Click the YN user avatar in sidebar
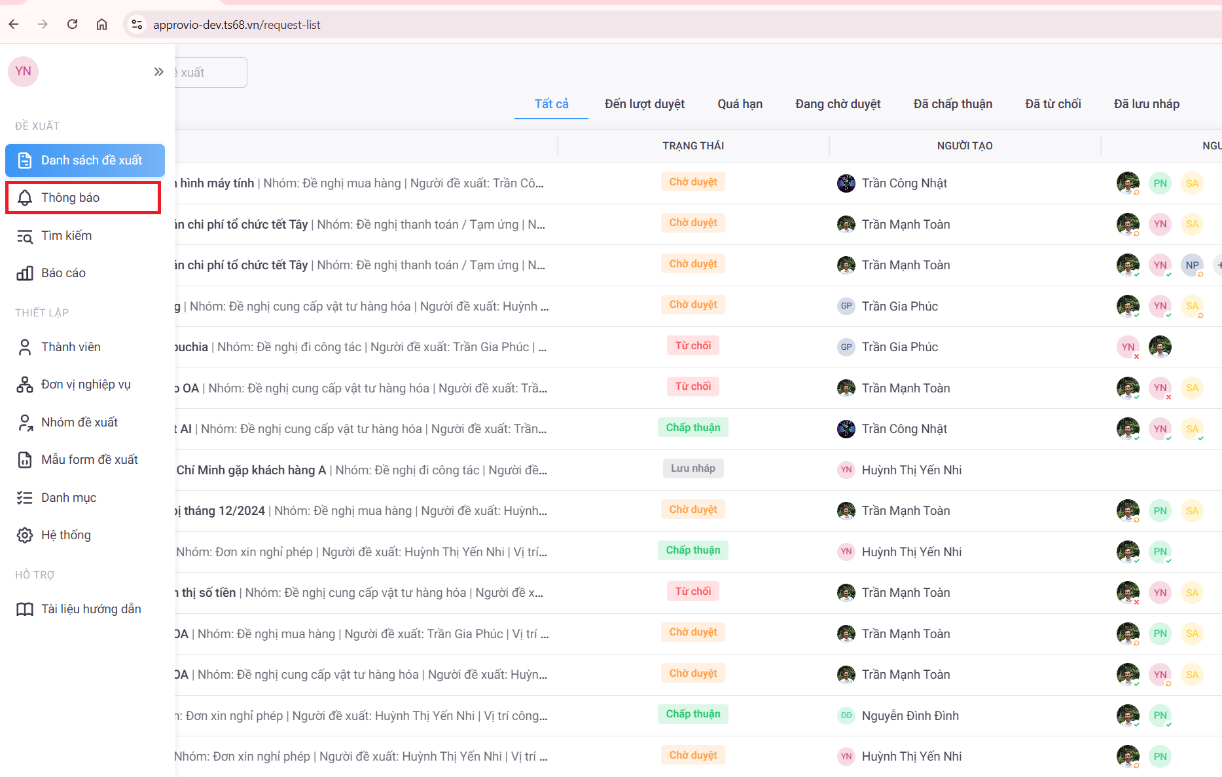The image size is (1222, 777). click(23, 71)
